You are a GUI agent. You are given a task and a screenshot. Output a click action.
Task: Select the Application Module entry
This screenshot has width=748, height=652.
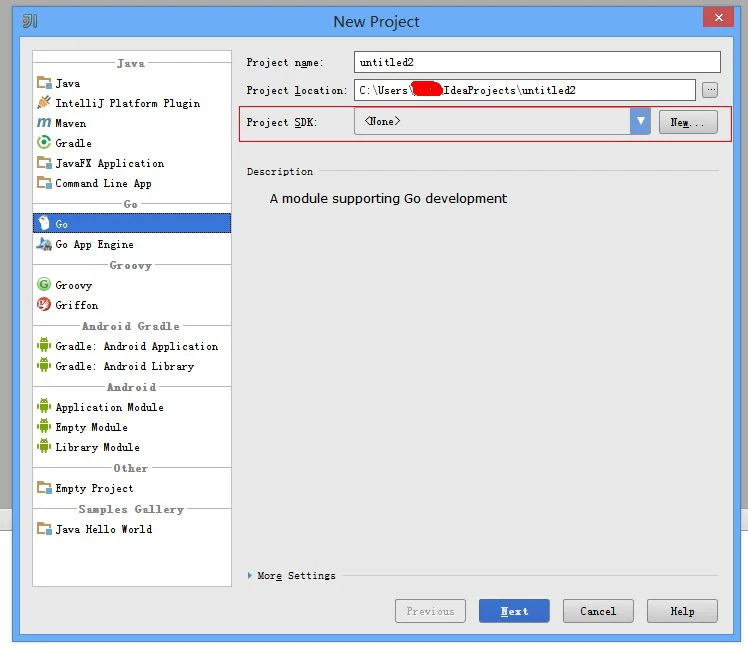[110, 407]
